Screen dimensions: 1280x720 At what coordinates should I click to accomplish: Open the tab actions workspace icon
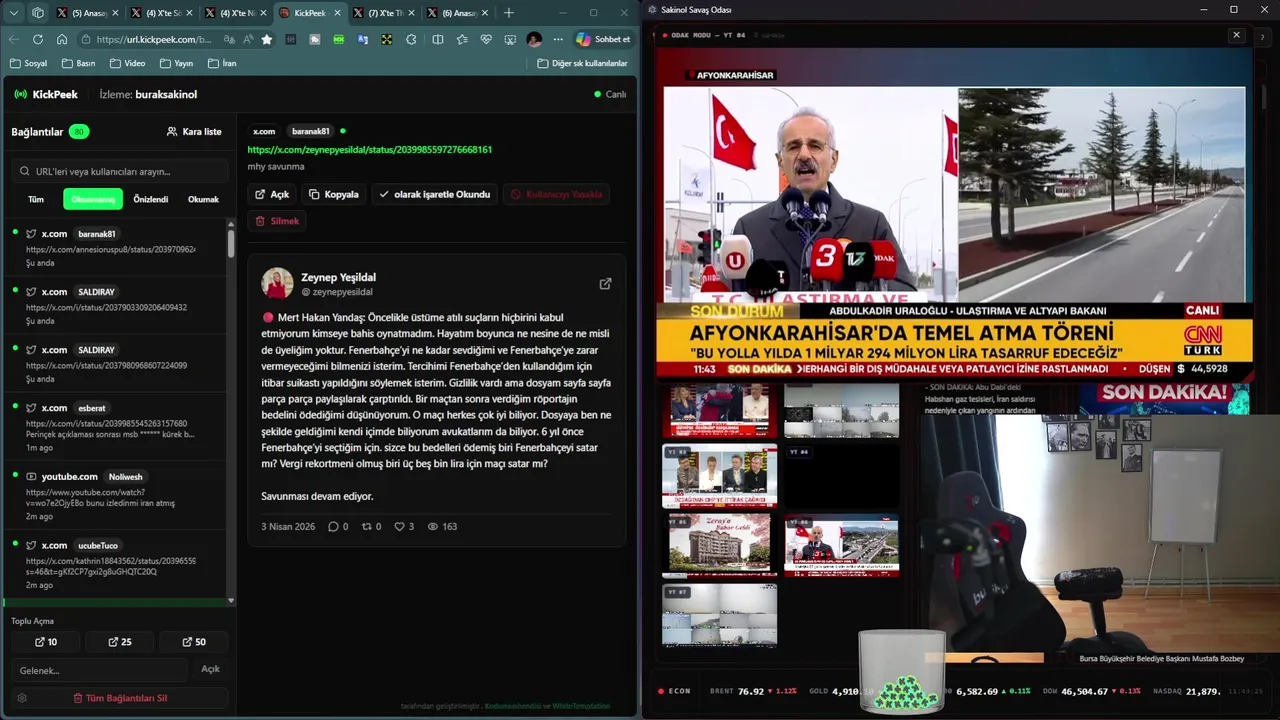[38, 13]
